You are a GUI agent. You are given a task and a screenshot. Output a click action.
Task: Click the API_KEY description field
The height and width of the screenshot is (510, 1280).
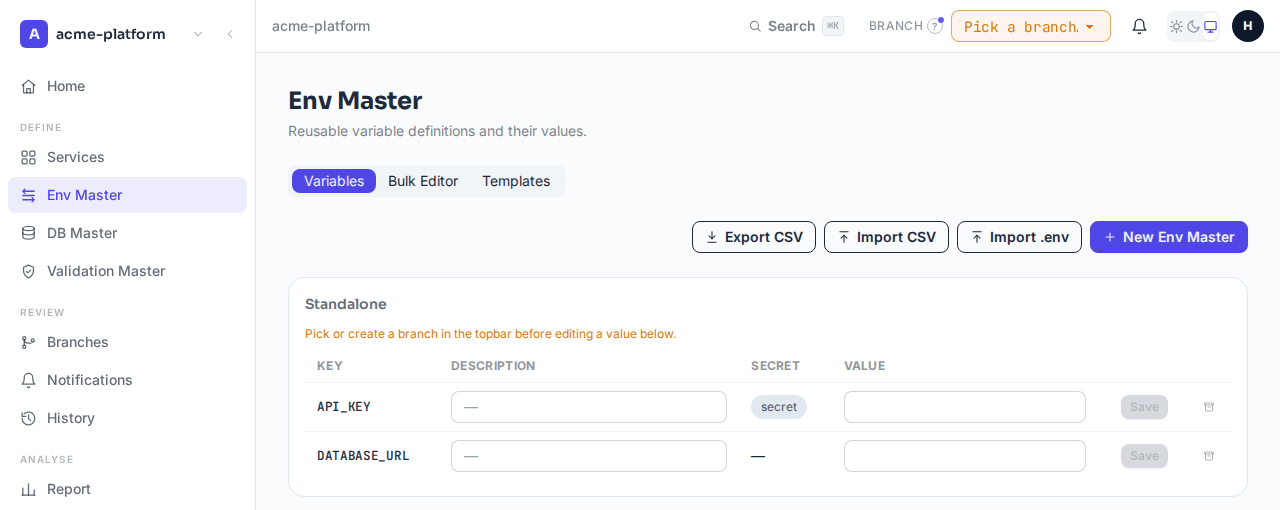[589, 407]
